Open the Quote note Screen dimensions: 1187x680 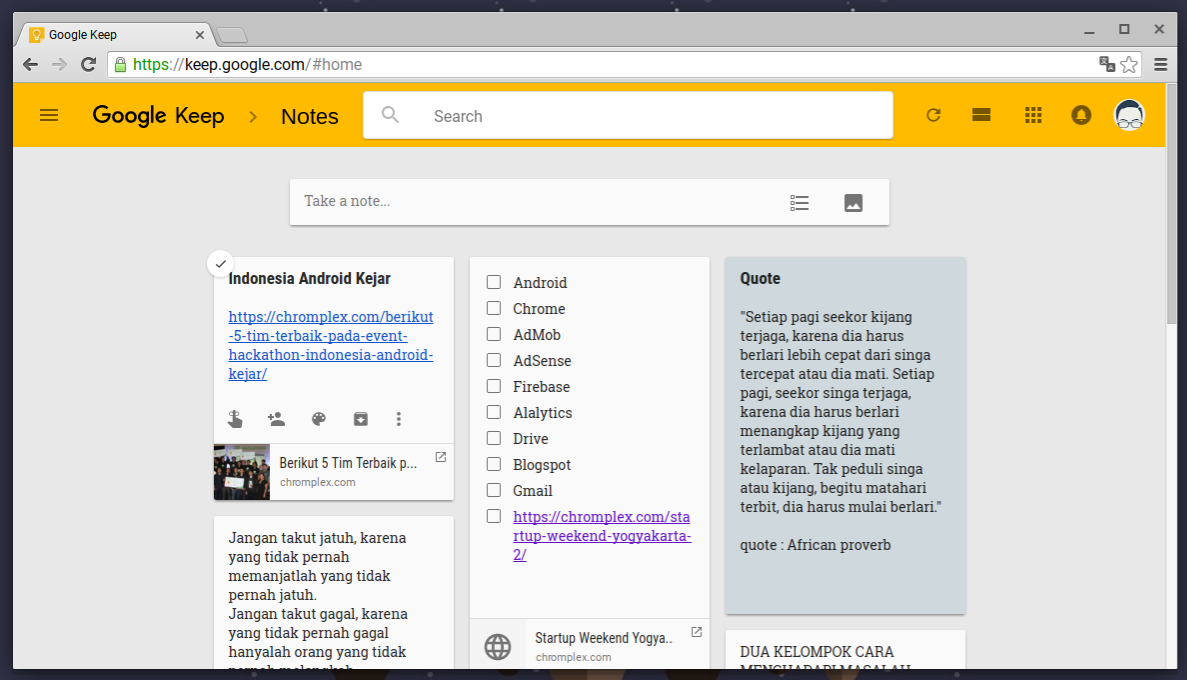click(845, 435)
